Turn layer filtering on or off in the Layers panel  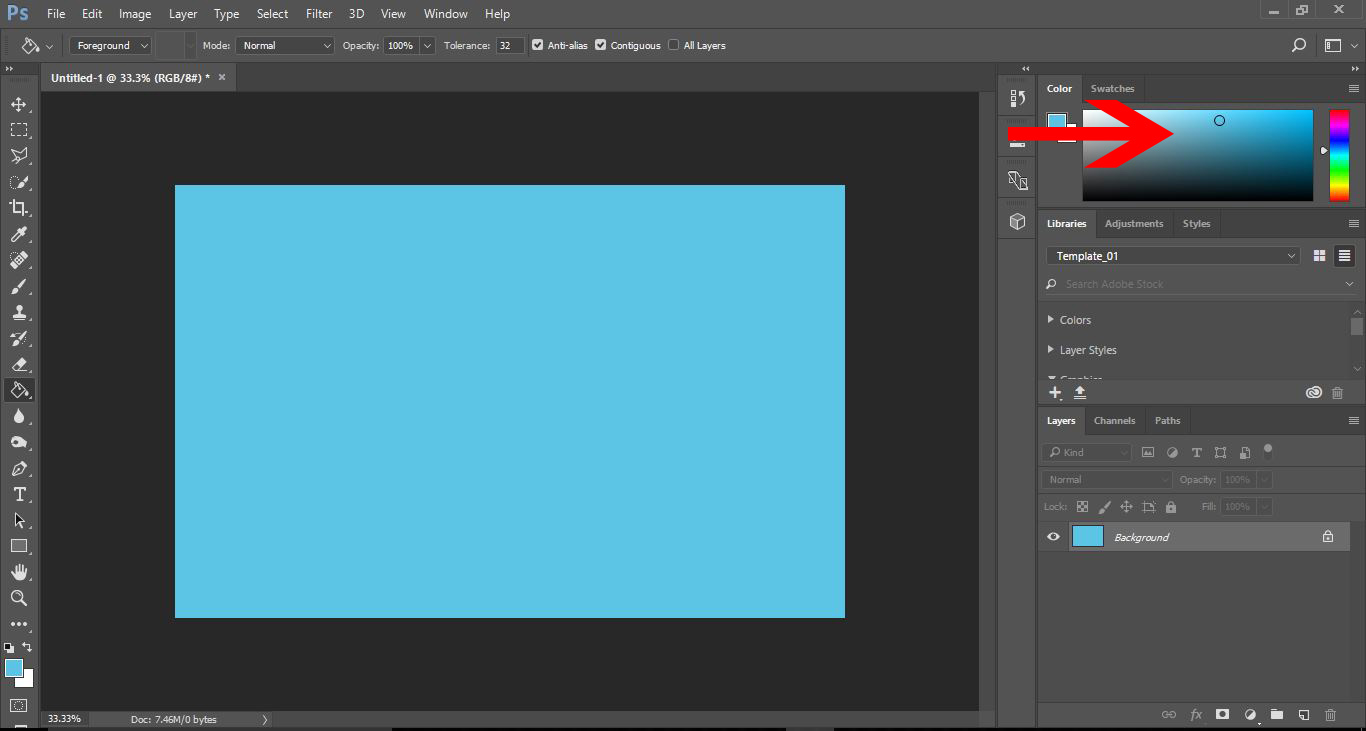pos(1268,450)
